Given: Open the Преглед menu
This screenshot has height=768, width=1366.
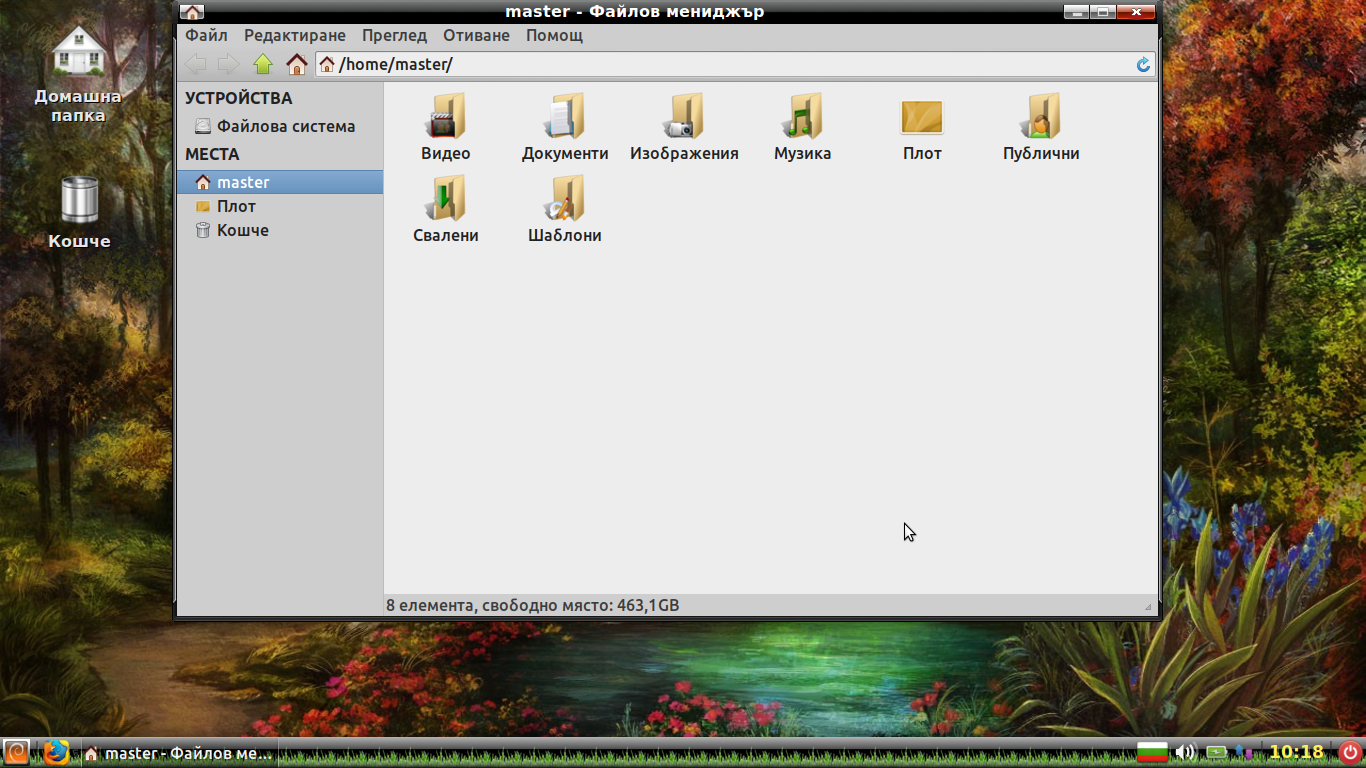Looking at the screenshot, I should [x=394, y=35].
